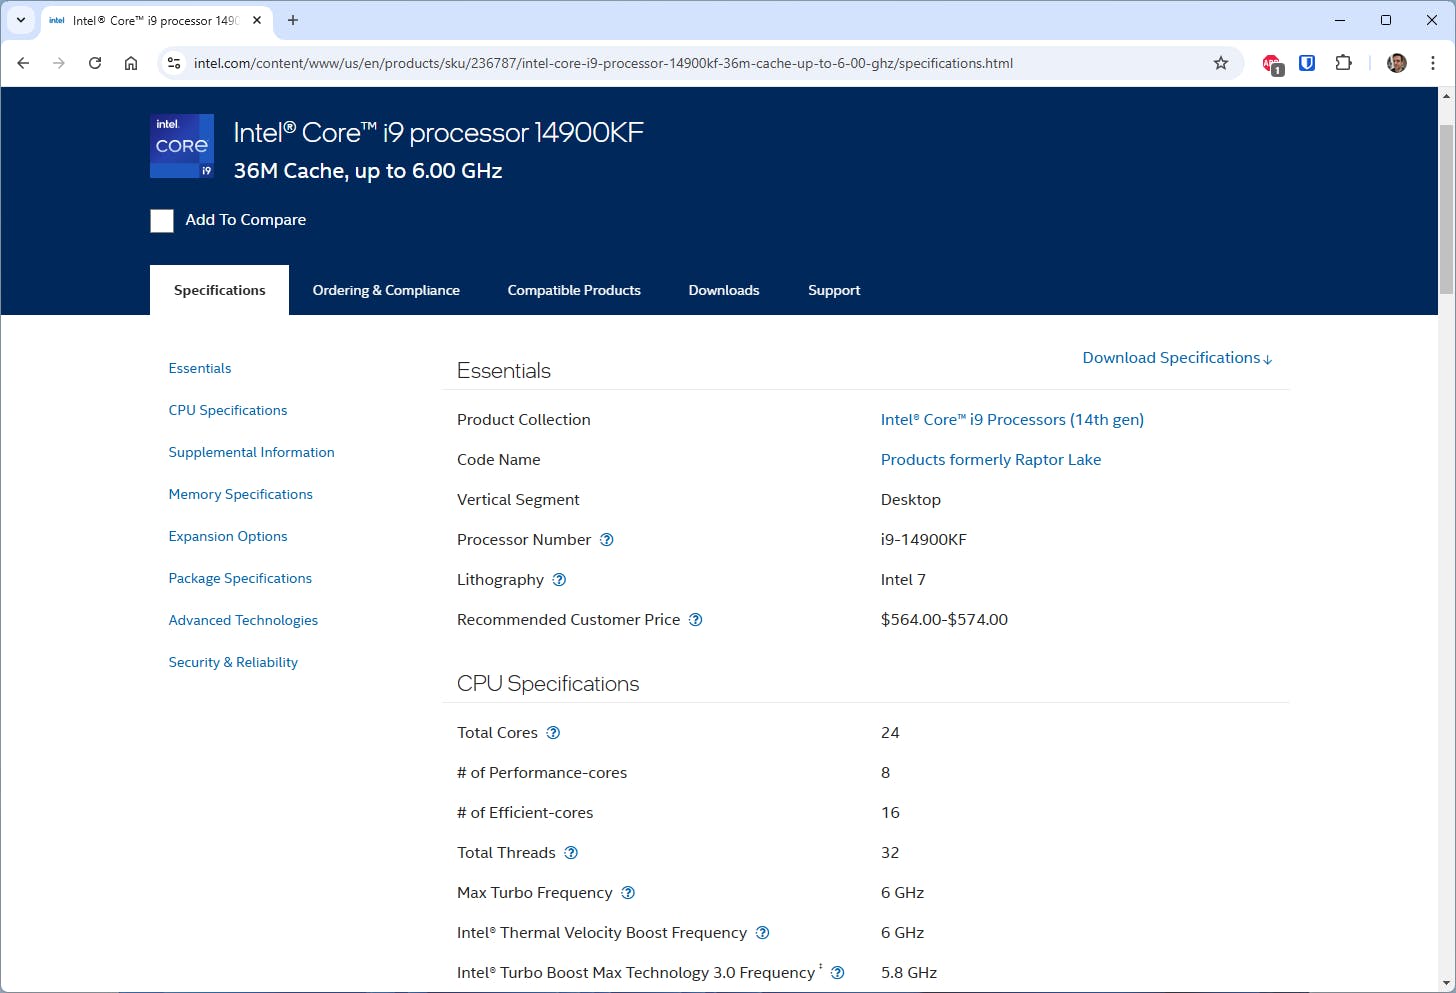Click the page vertical scrollbar thumb
1456x993 pixels.
point(1446,210)
